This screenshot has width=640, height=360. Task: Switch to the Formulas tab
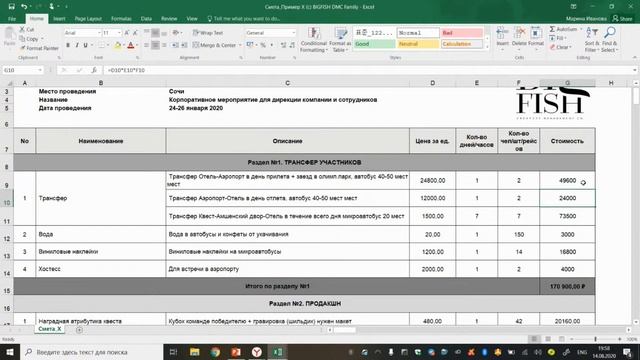(x=121, y=19)
